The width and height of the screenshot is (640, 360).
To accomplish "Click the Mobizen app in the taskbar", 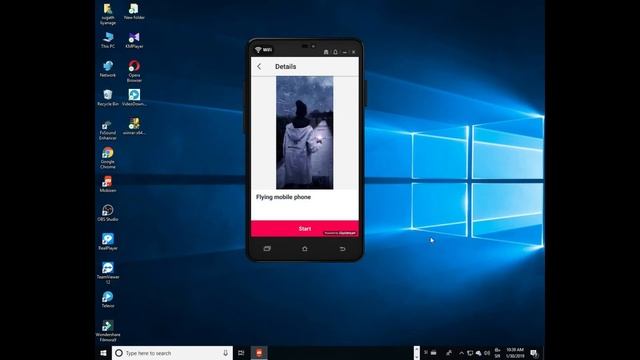I will [259, 353].
